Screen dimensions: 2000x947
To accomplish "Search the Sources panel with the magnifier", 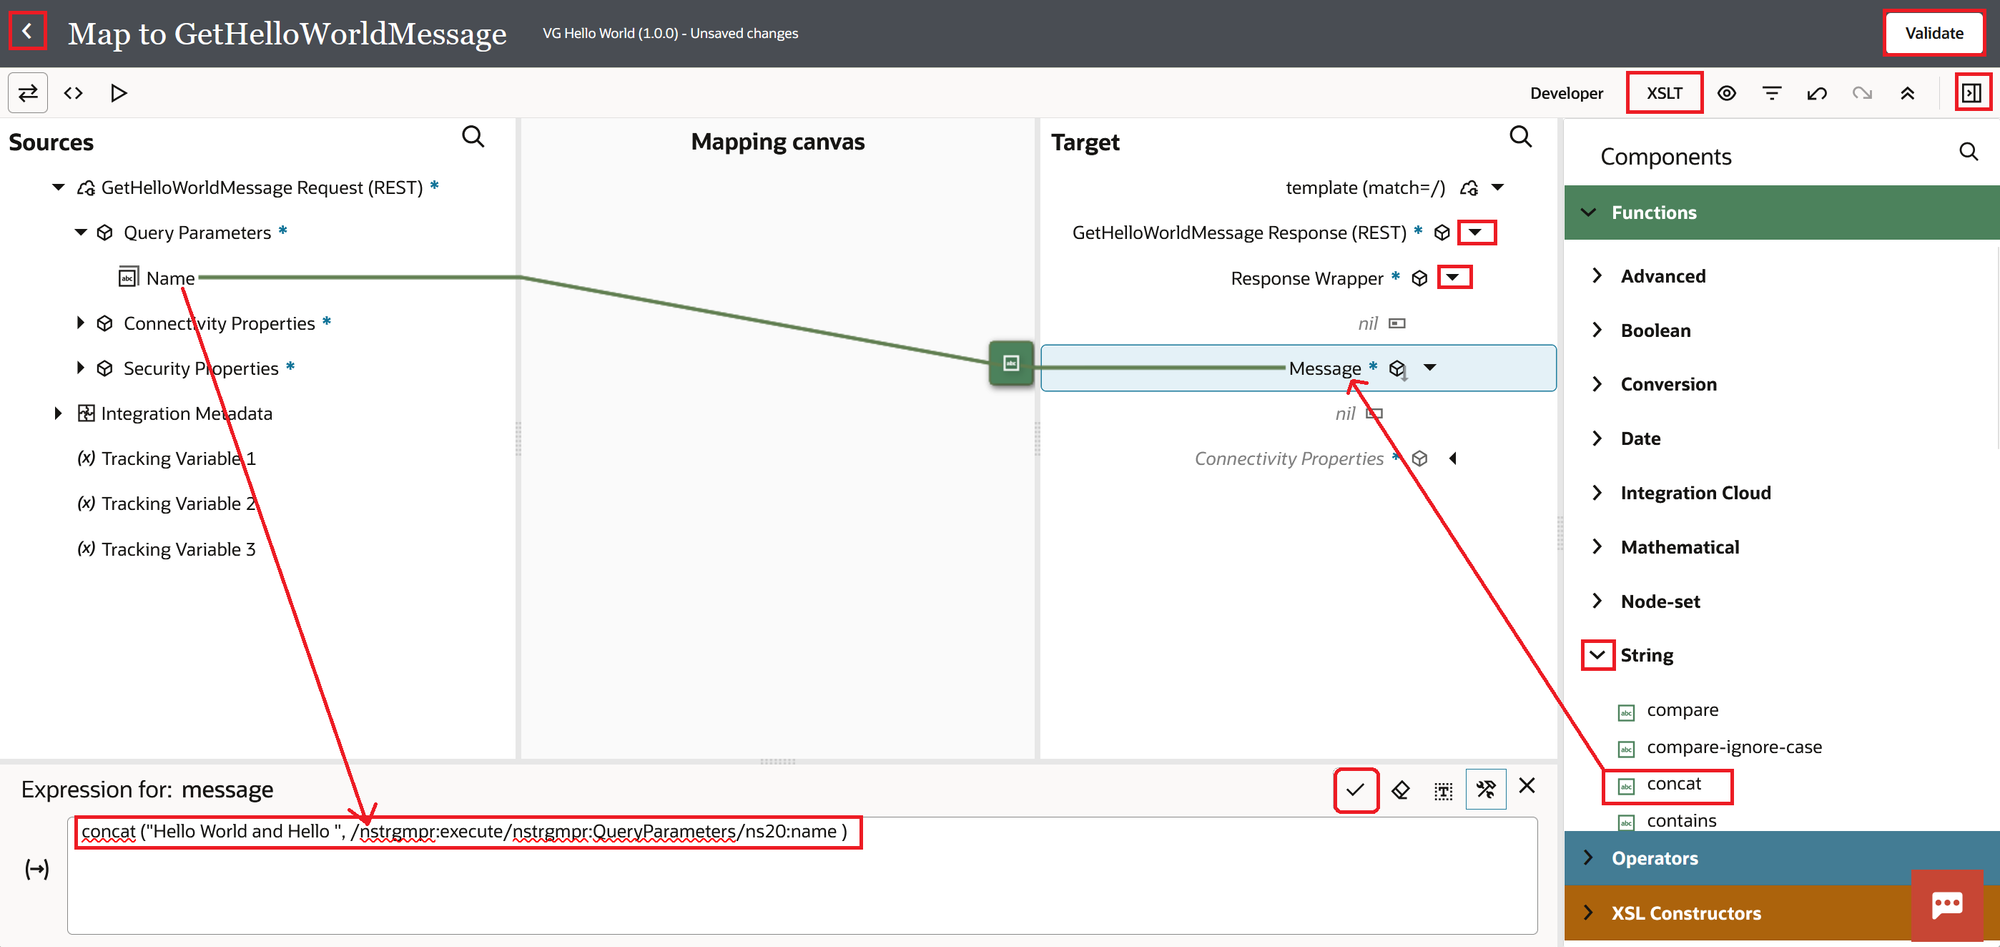I will click(473, 137).
